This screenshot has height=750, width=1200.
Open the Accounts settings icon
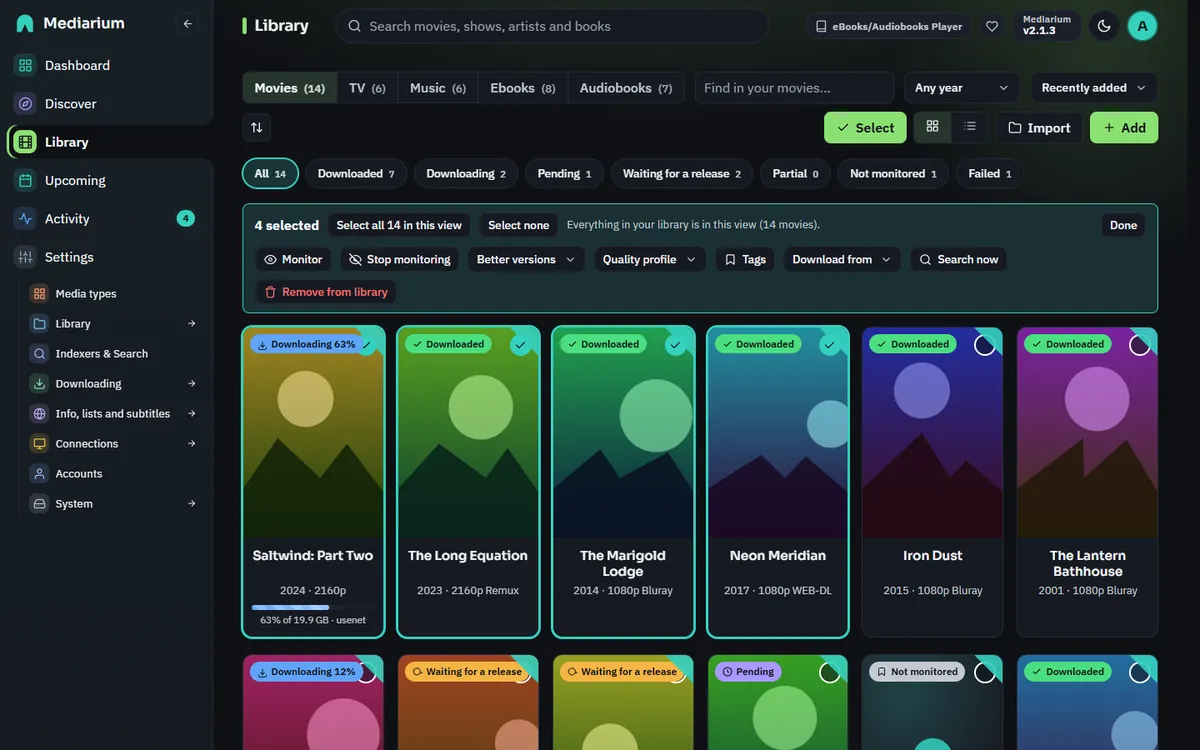[x=39, y=474]
